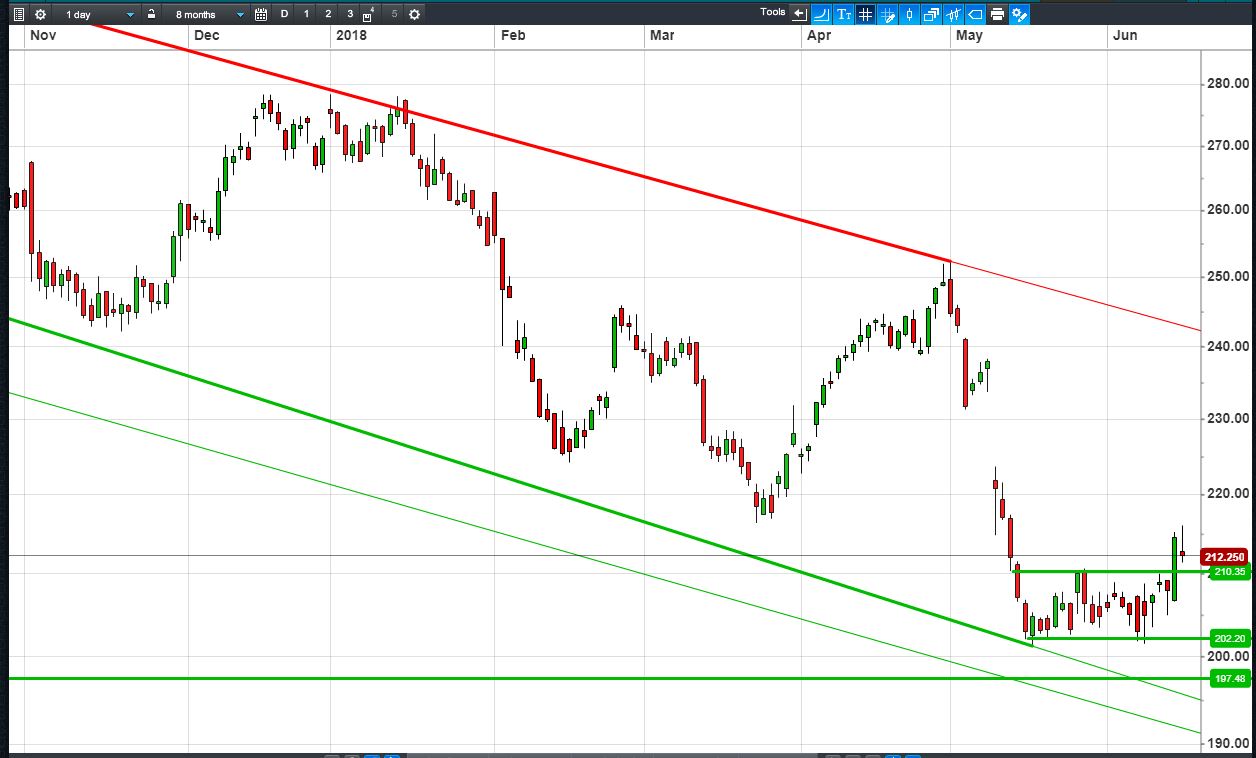Click the Tools label

[x=773, y=12]
